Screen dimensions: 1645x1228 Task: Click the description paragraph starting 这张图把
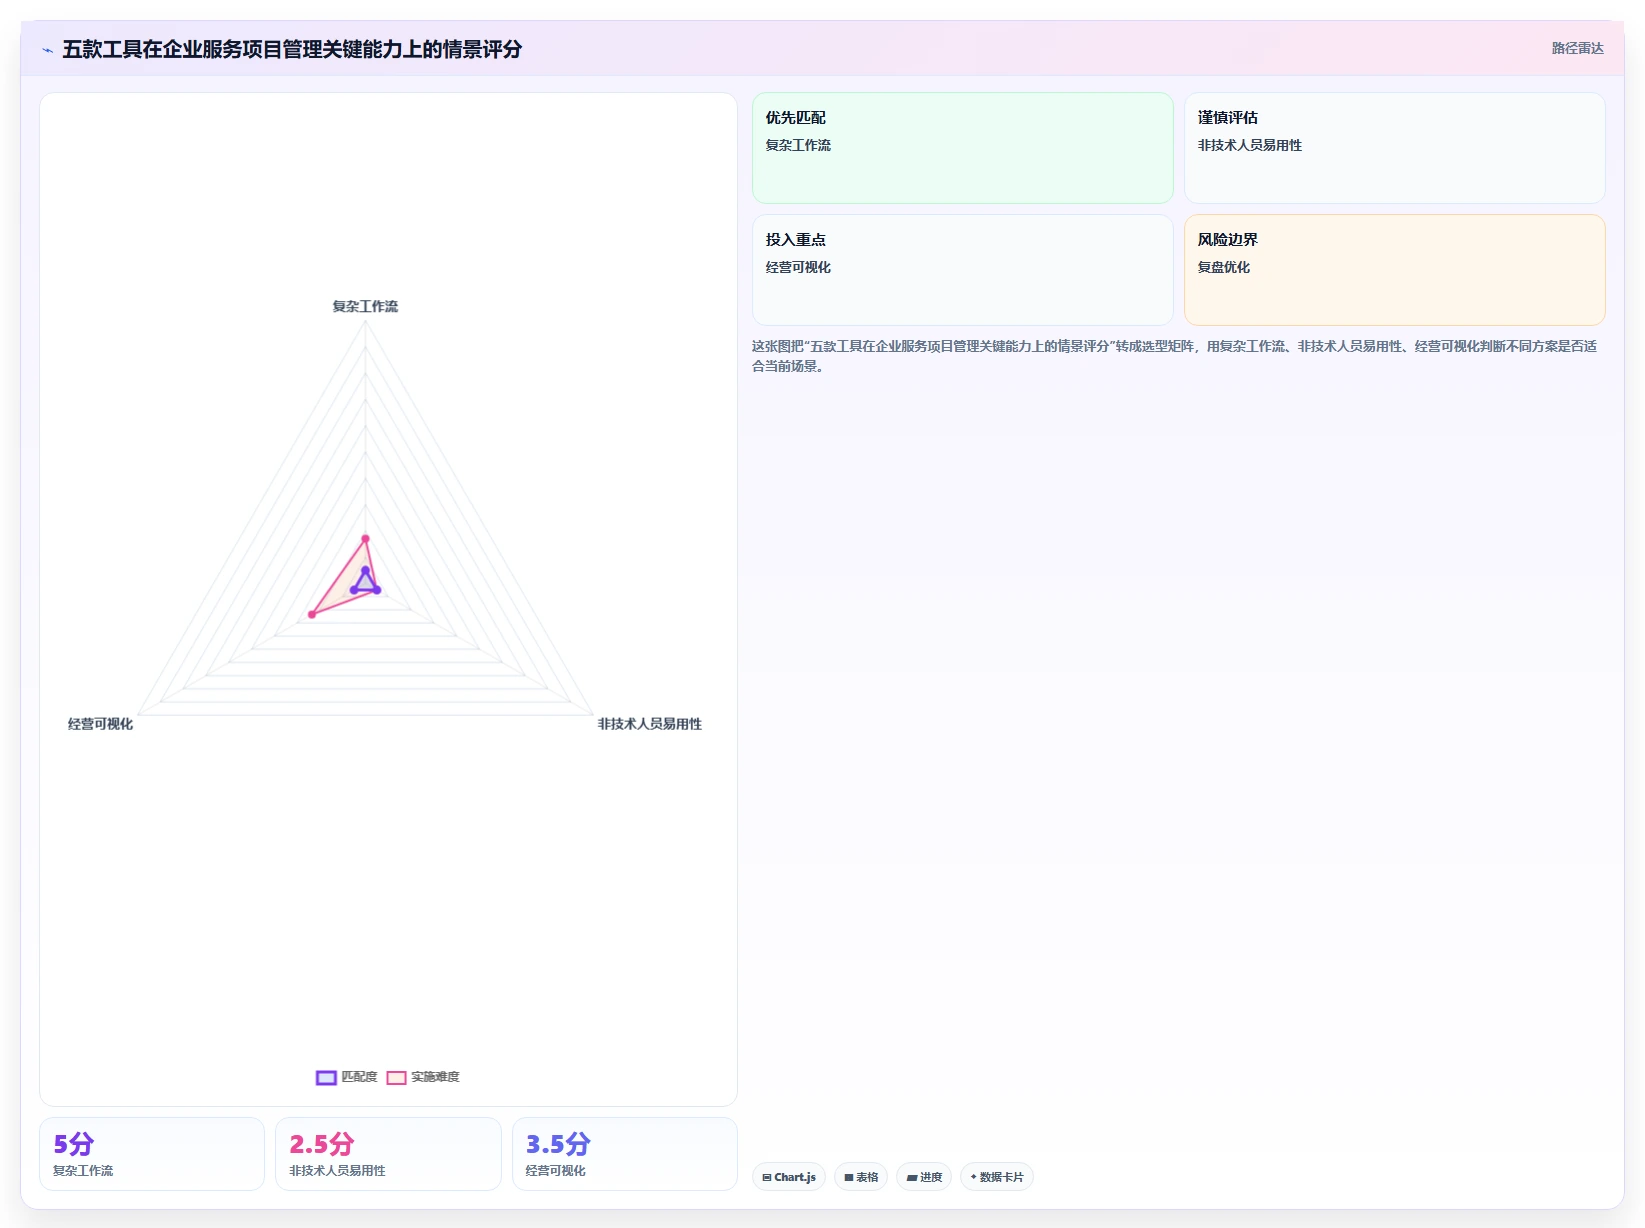click(x=1175, y=356)
